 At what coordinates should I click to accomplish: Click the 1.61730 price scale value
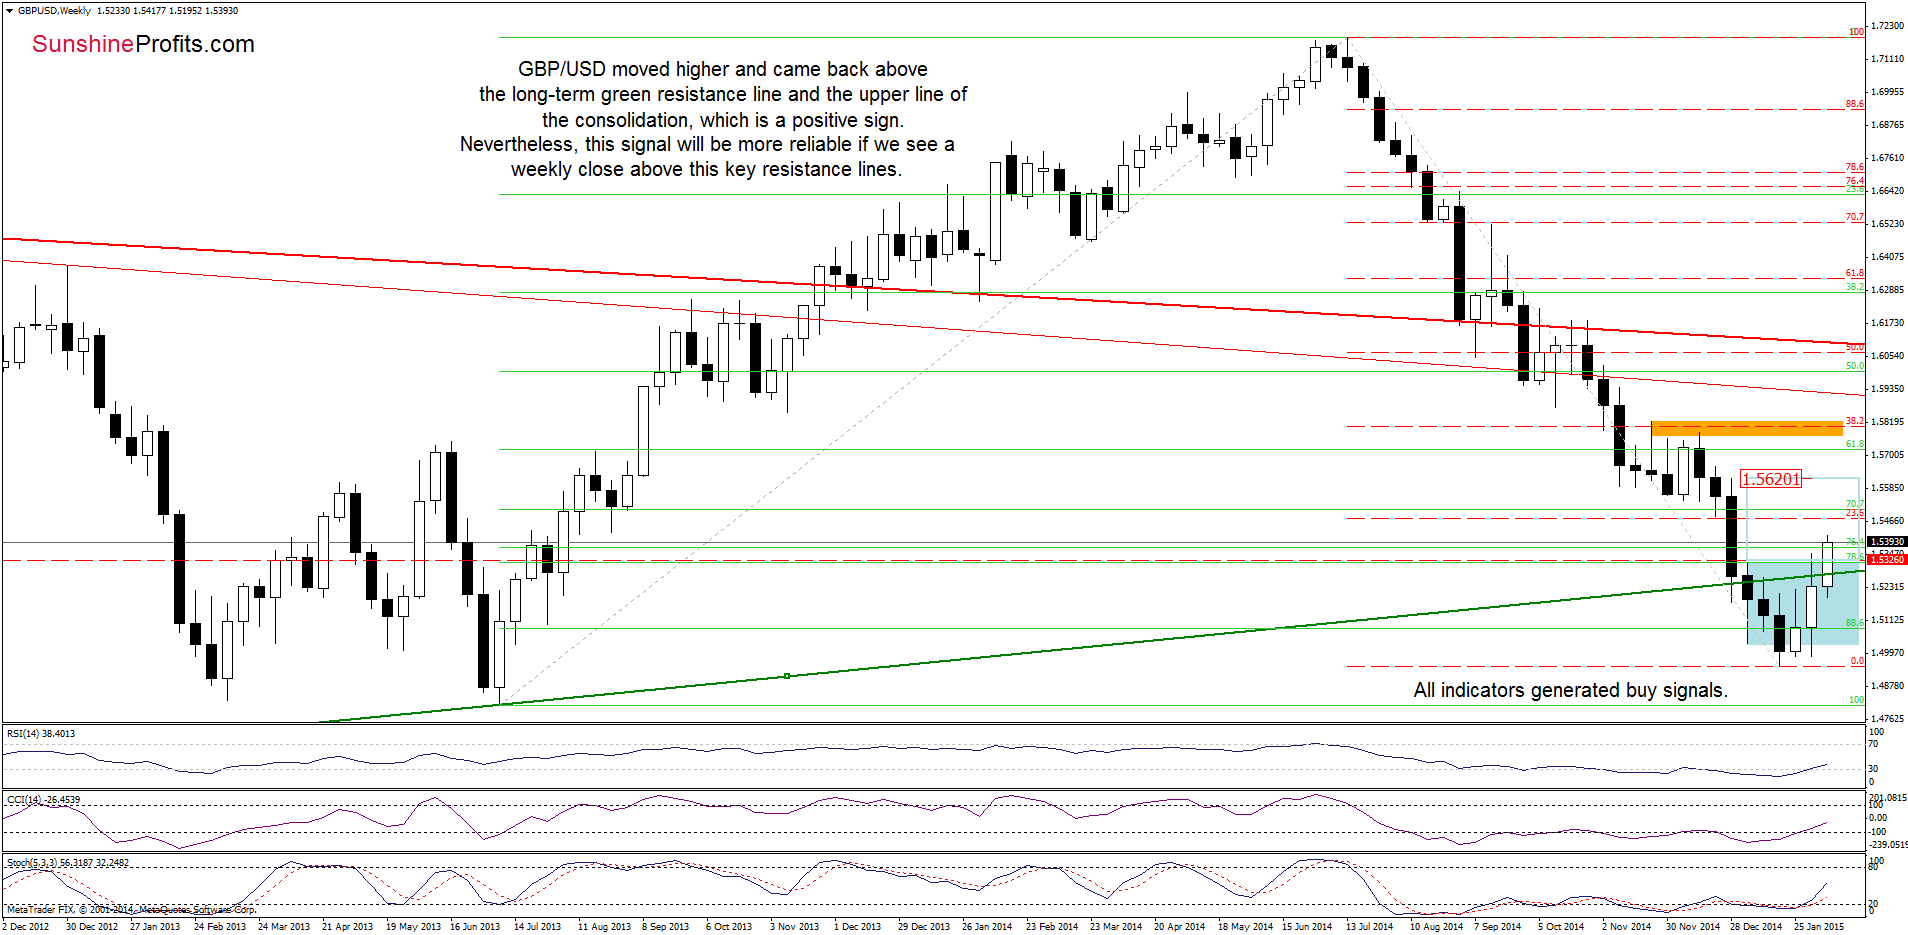point(1887,322)
